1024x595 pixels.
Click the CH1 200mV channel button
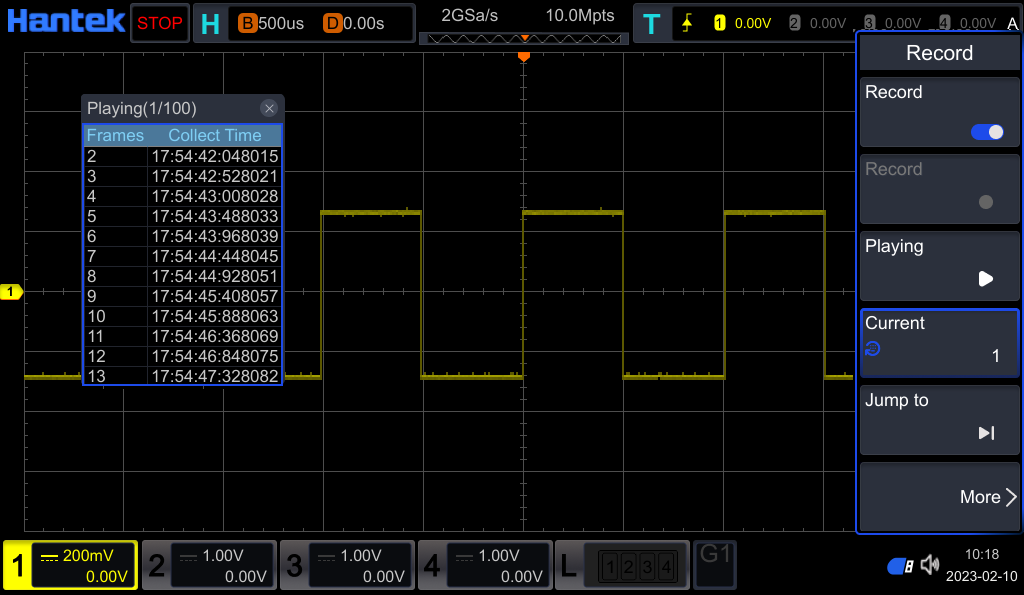69,565
